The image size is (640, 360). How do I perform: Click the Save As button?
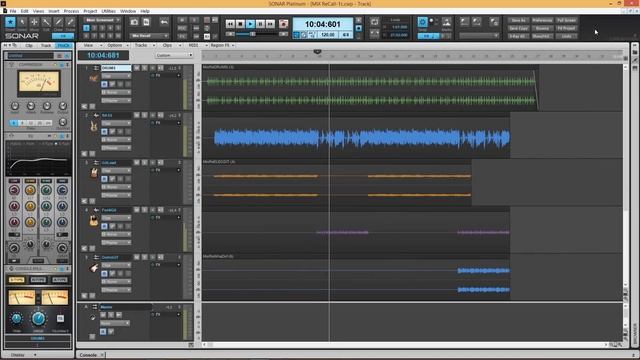(518, 20)
